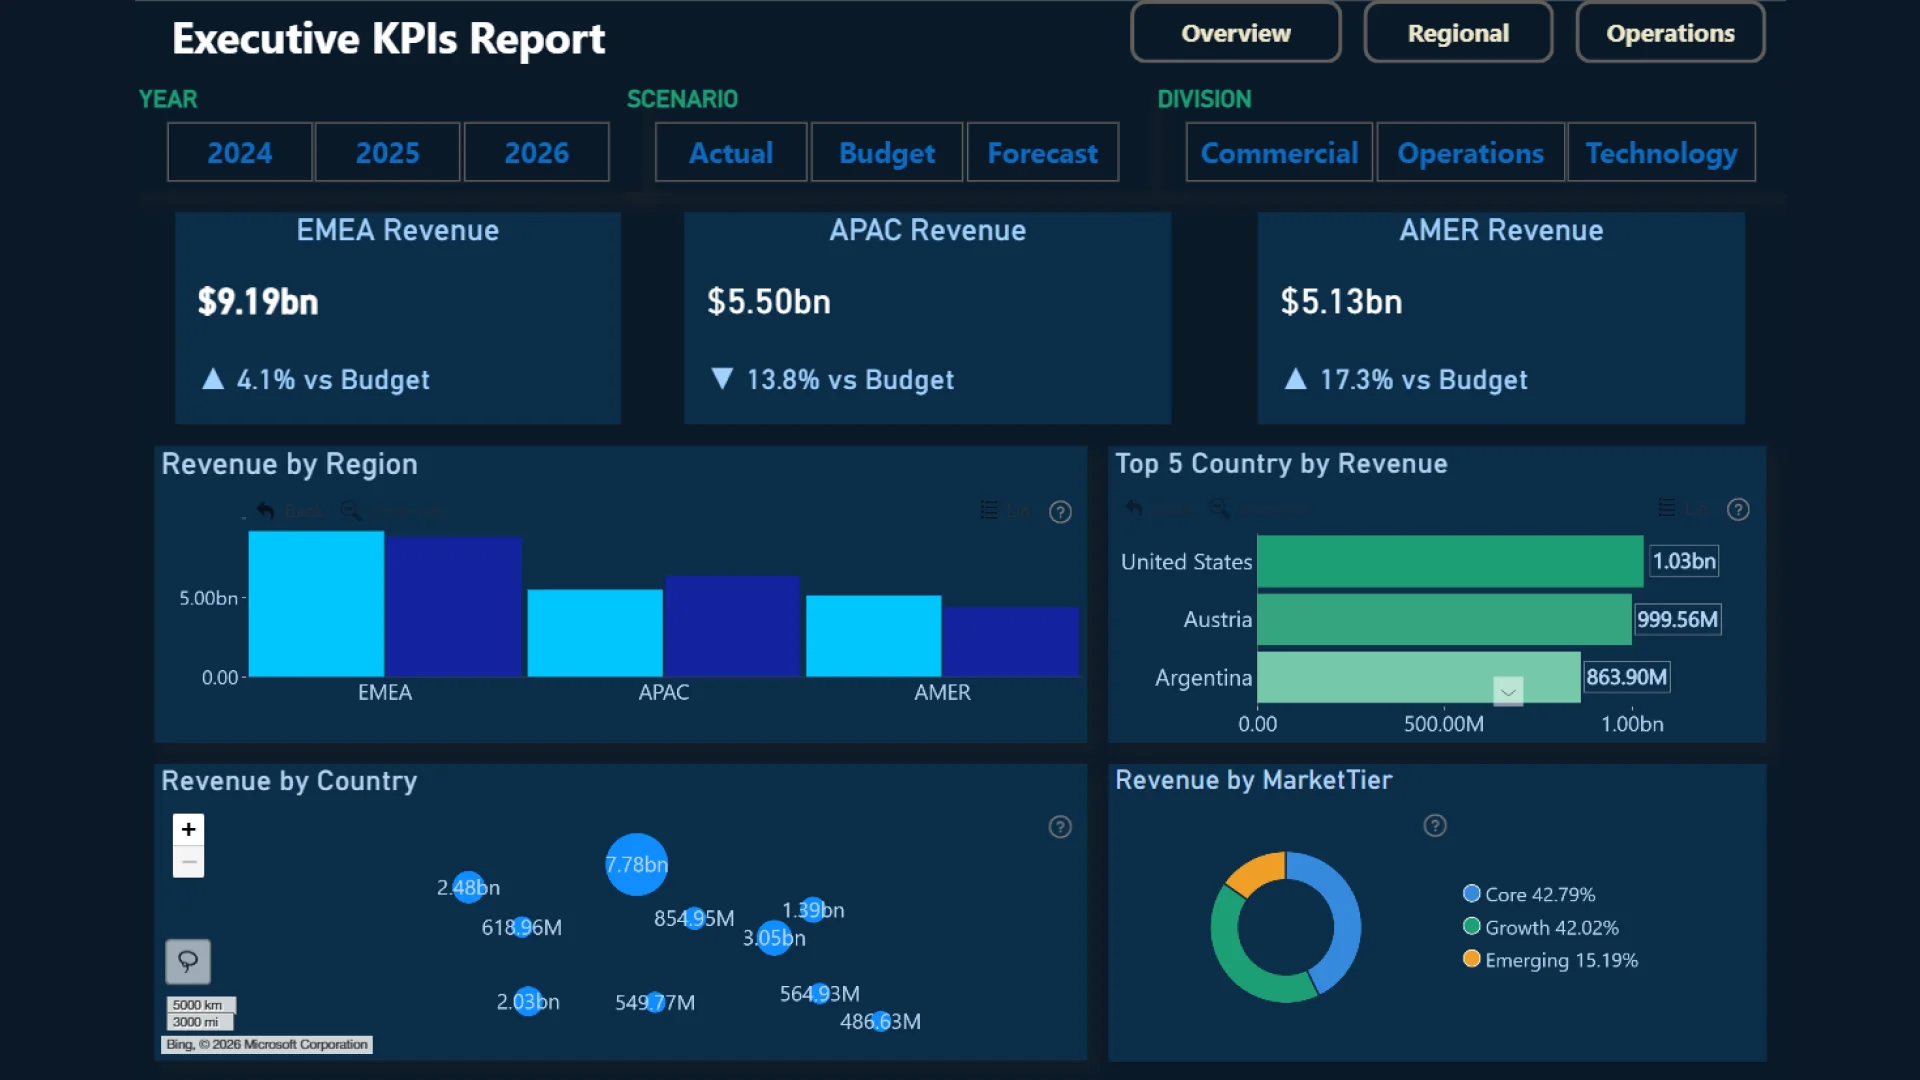The image size is (1920, 1080).
Task: Click Back arrow icon in Revenue by Region toolbar
Action: [265, 511]
